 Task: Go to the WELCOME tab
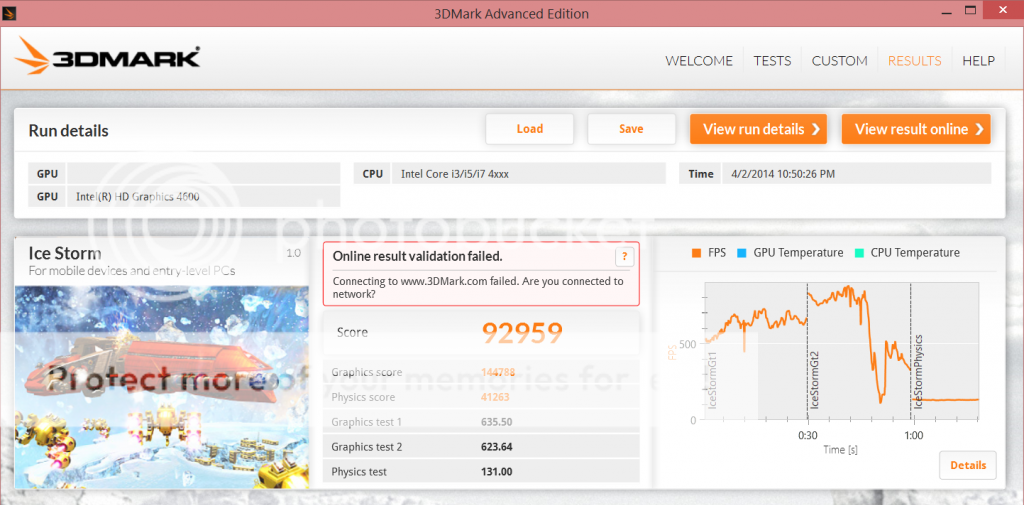point(699,61)
